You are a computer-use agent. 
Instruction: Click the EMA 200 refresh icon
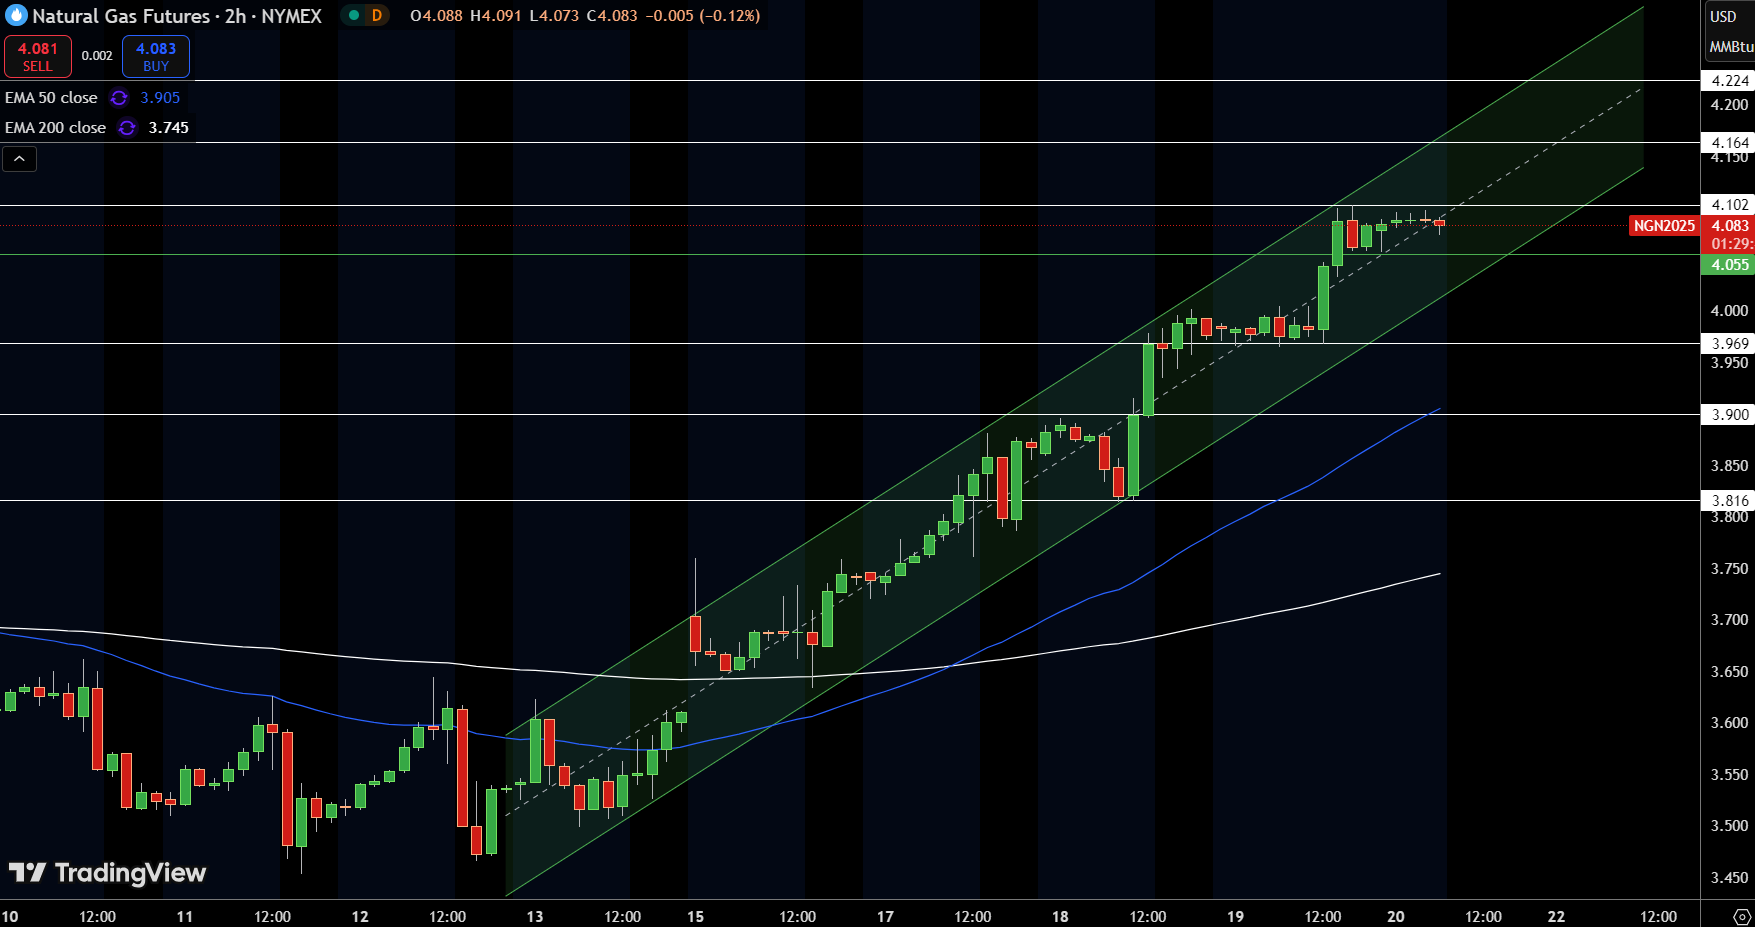[127, 128]
